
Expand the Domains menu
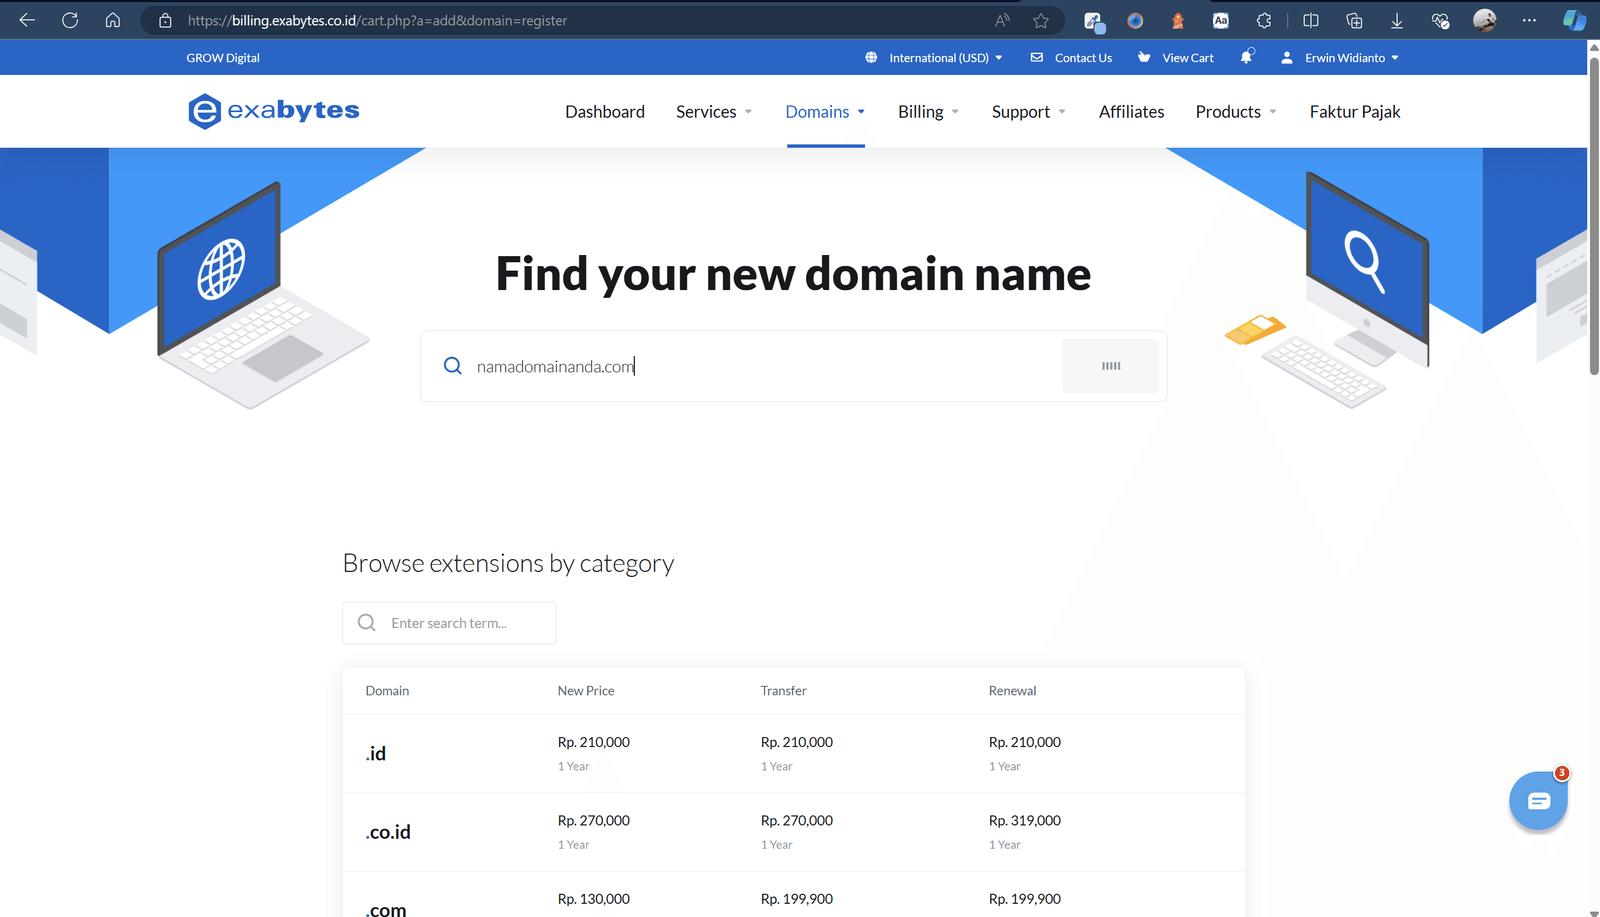tap(825, 112)
